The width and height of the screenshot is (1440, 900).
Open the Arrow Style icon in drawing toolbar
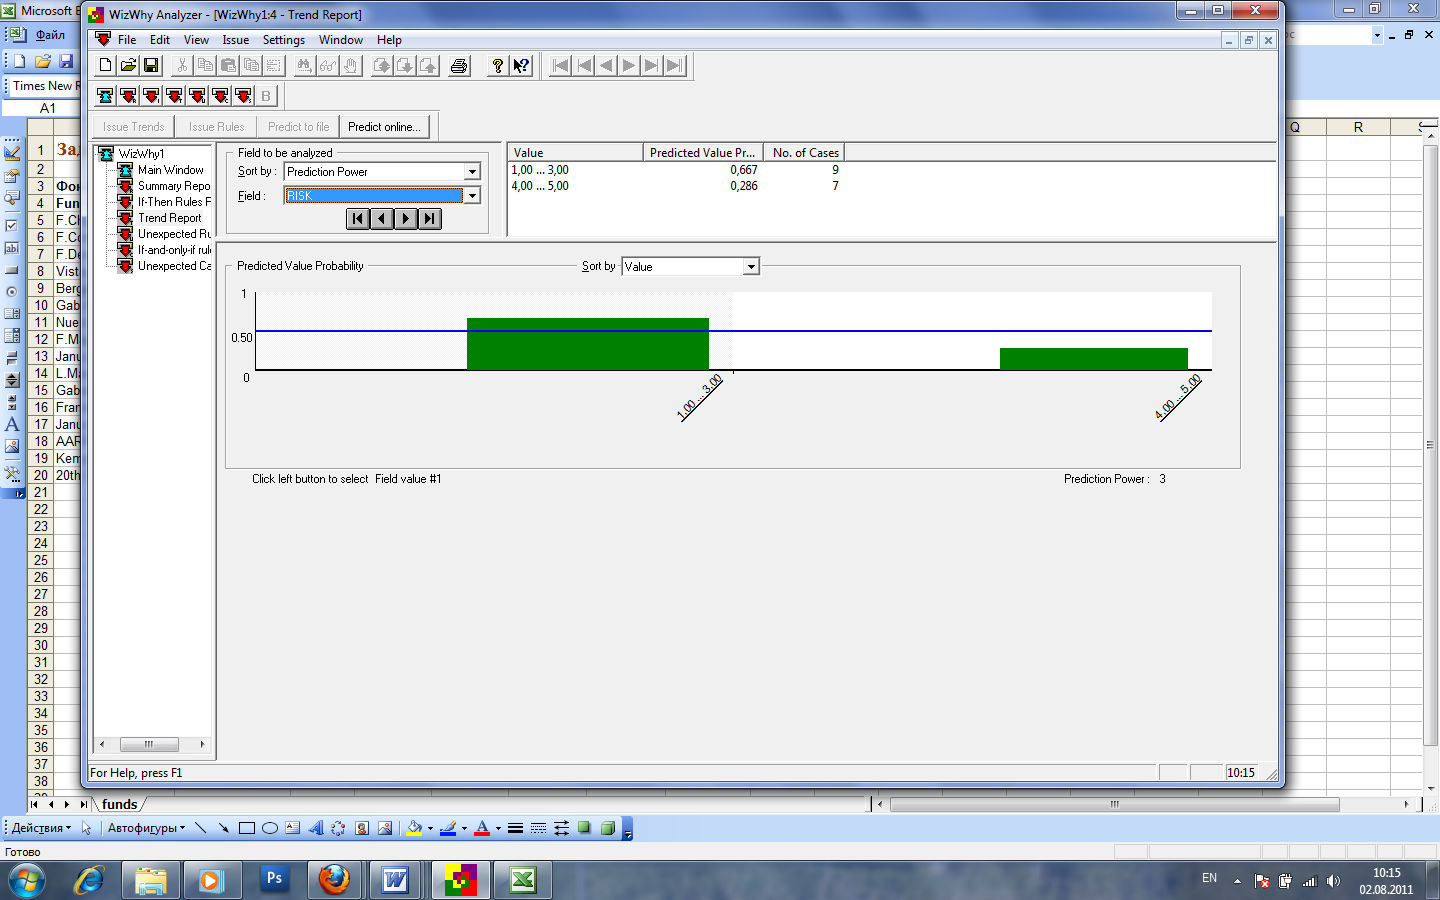click(561, 828)
